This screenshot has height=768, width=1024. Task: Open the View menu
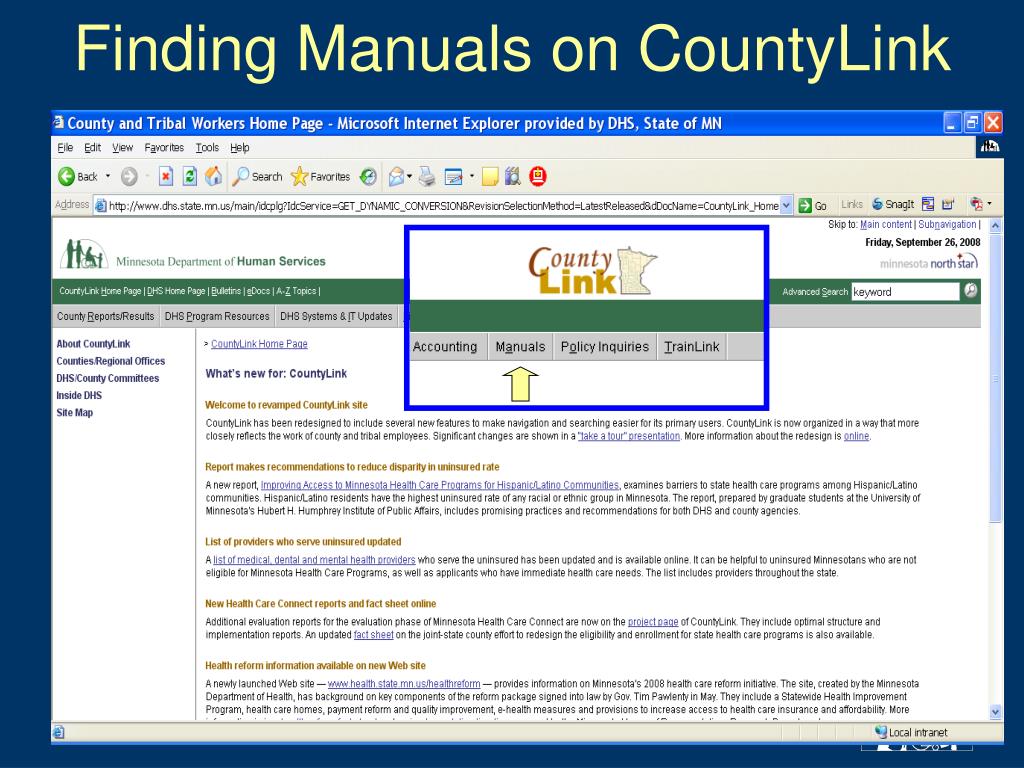[122, 148]
